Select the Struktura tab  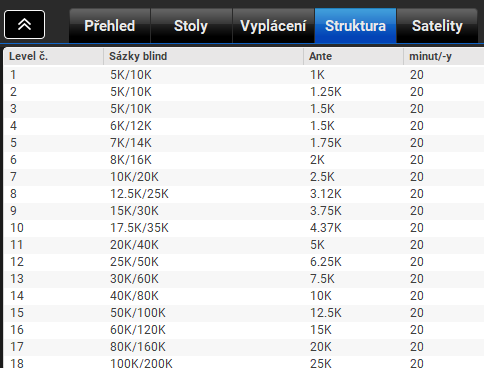click(x=355, y=26)
